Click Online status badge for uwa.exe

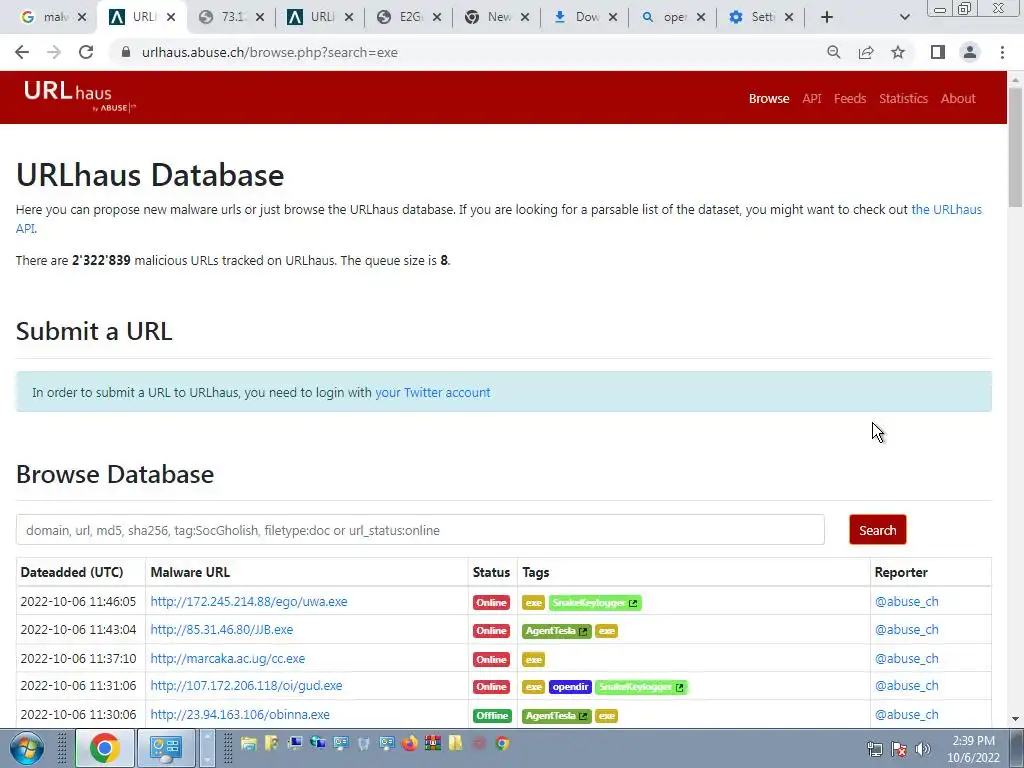tap(491, 603)
